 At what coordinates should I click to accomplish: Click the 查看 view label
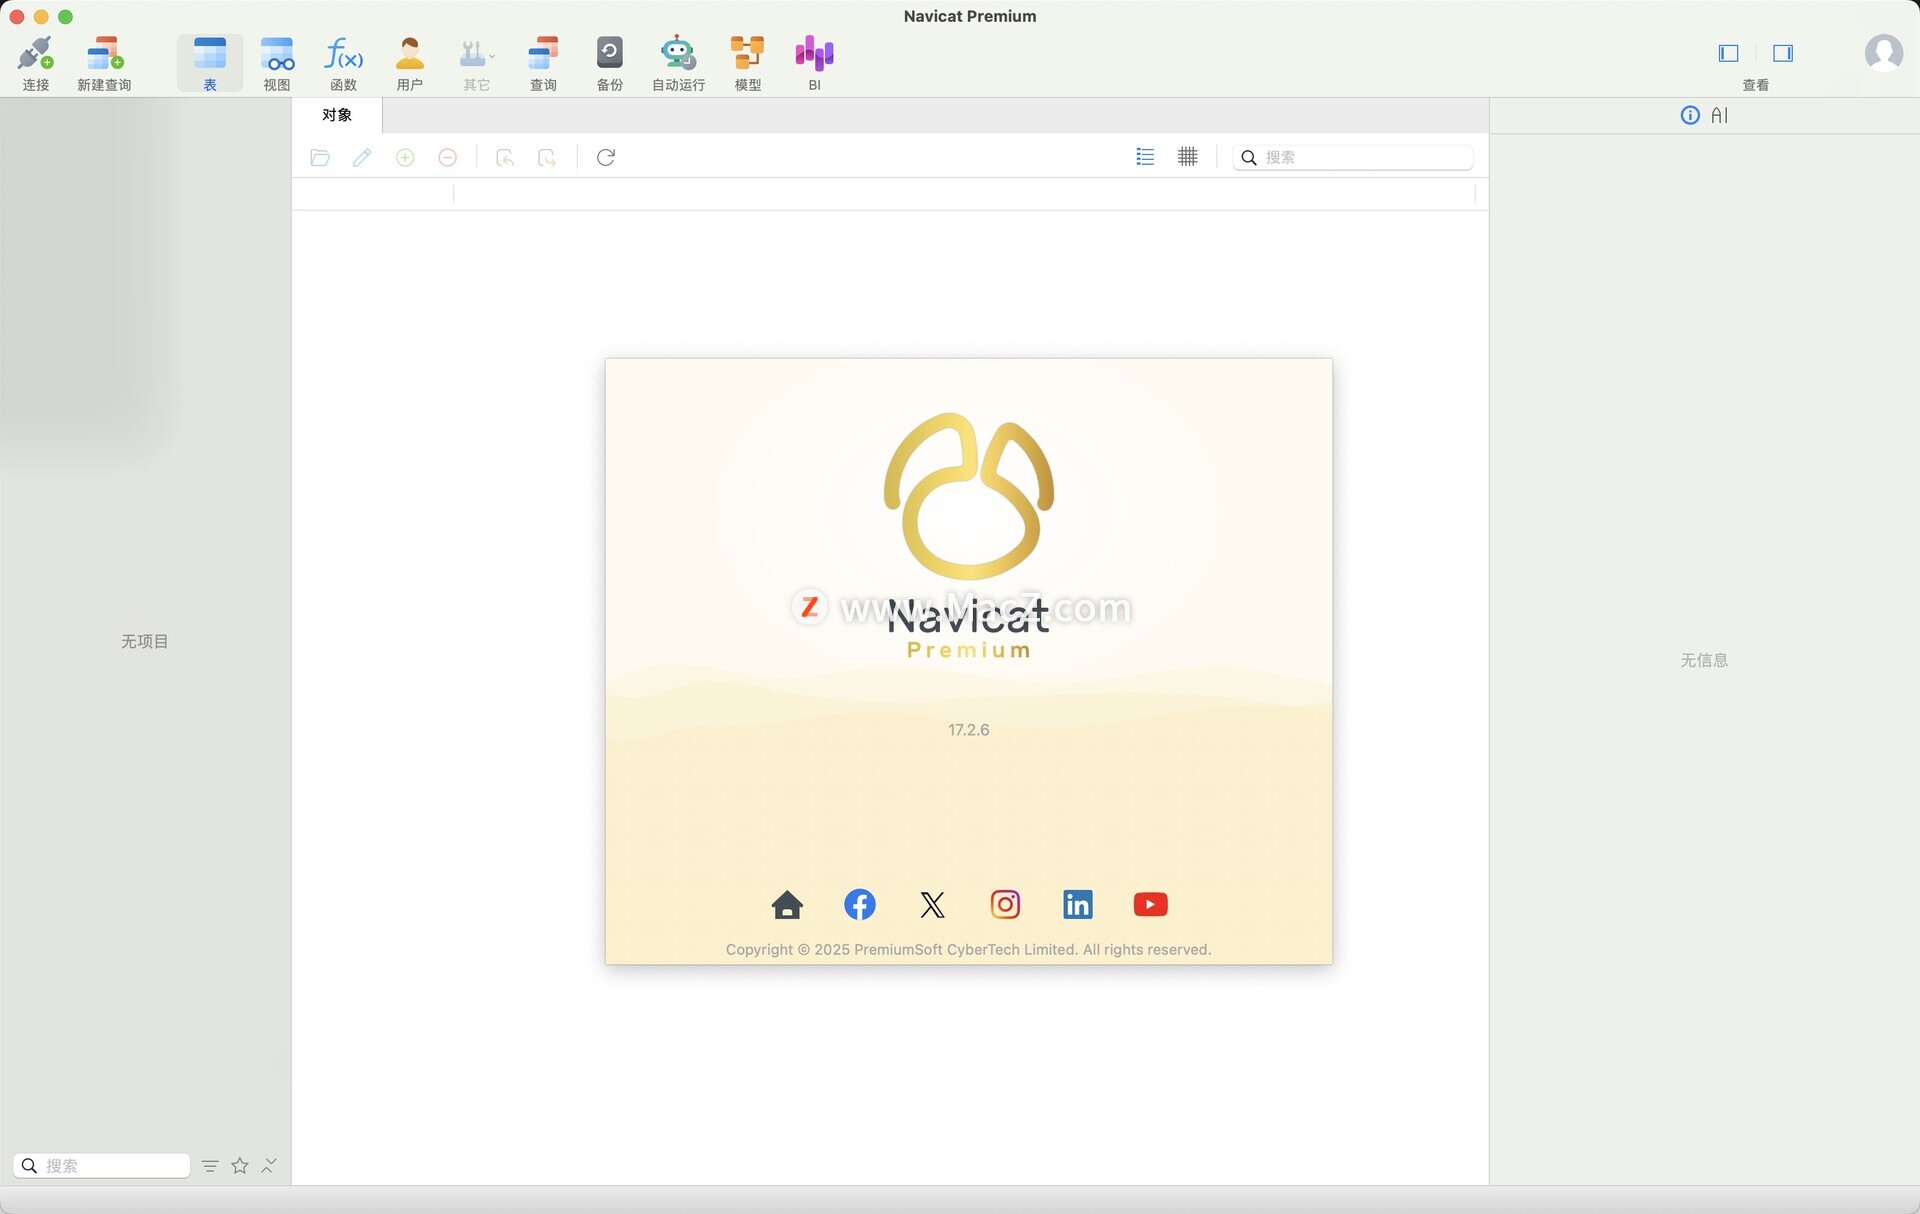pos(1756,85)
